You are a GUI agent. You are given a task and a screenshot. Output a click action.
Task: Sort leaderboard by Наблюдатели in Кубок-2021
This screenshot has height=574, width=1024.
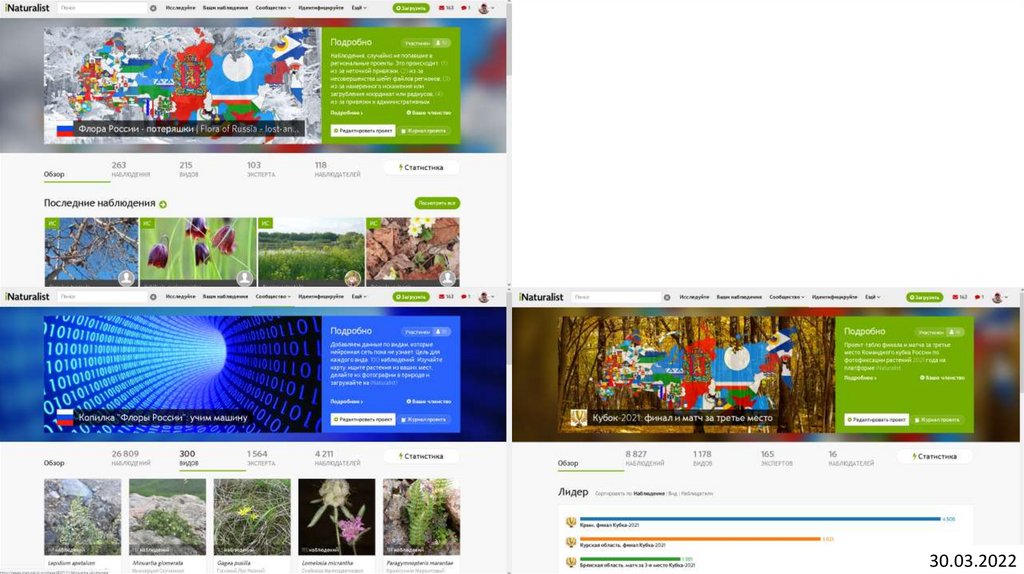pyautogui.click(x=697, y=494)
